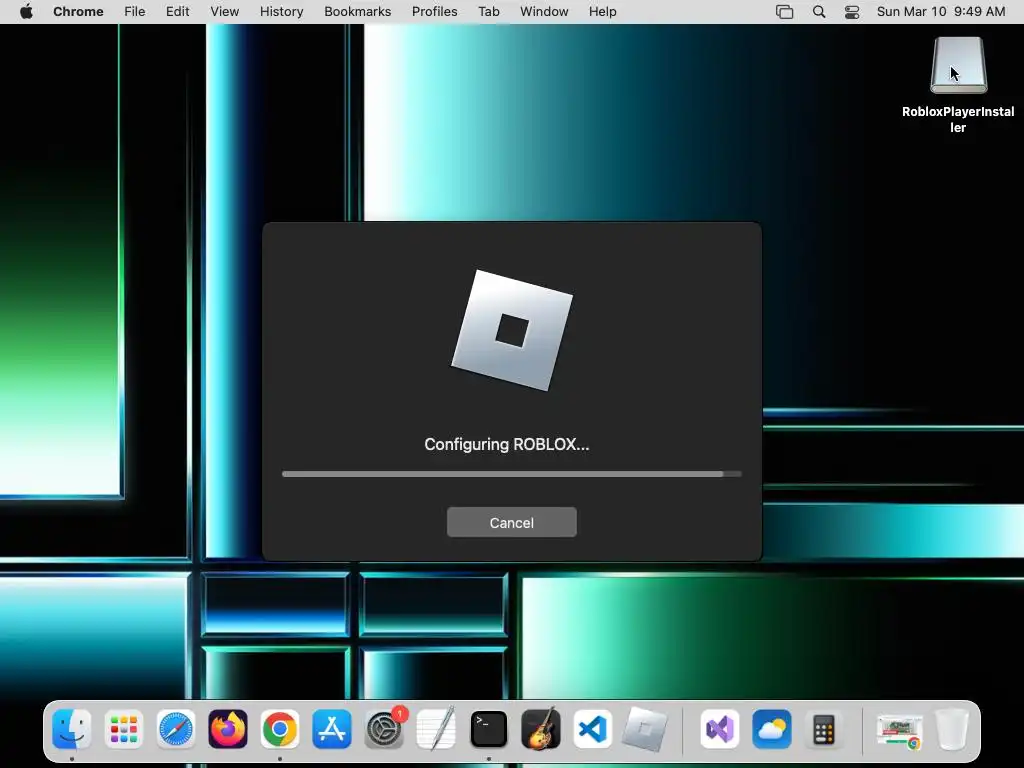This screenshot has width=1024, height=768.
Task: Open the File menu
Action: point(135,12)
